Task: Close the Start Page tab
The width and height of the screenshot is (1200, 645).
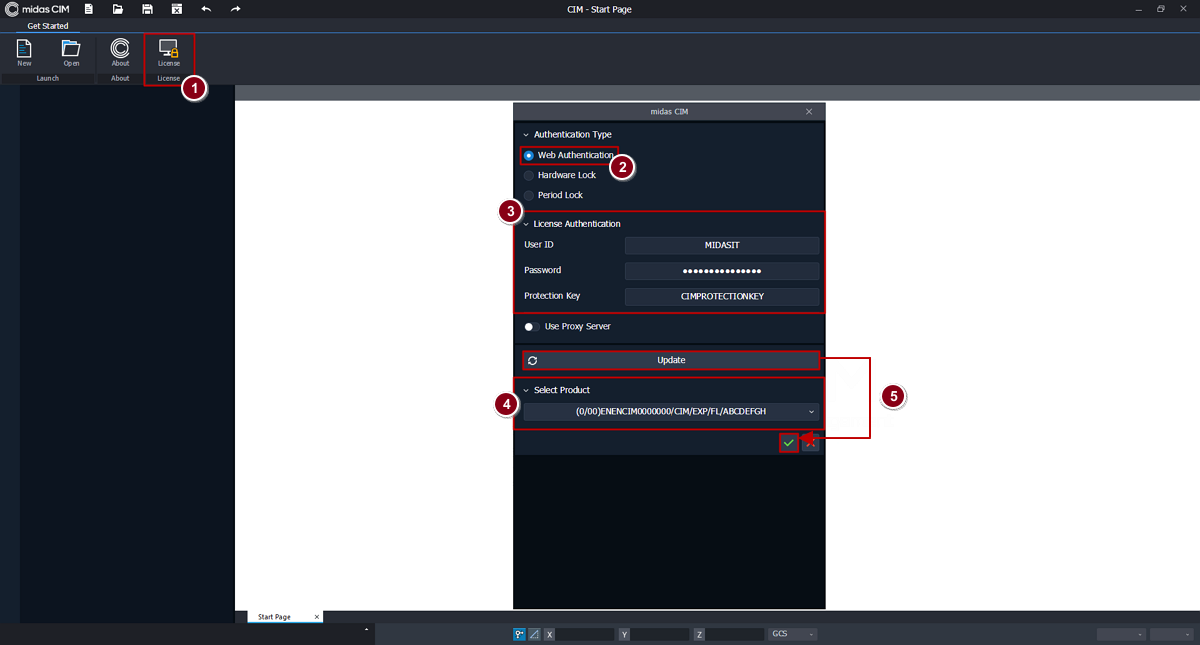Action: point(317,617)
